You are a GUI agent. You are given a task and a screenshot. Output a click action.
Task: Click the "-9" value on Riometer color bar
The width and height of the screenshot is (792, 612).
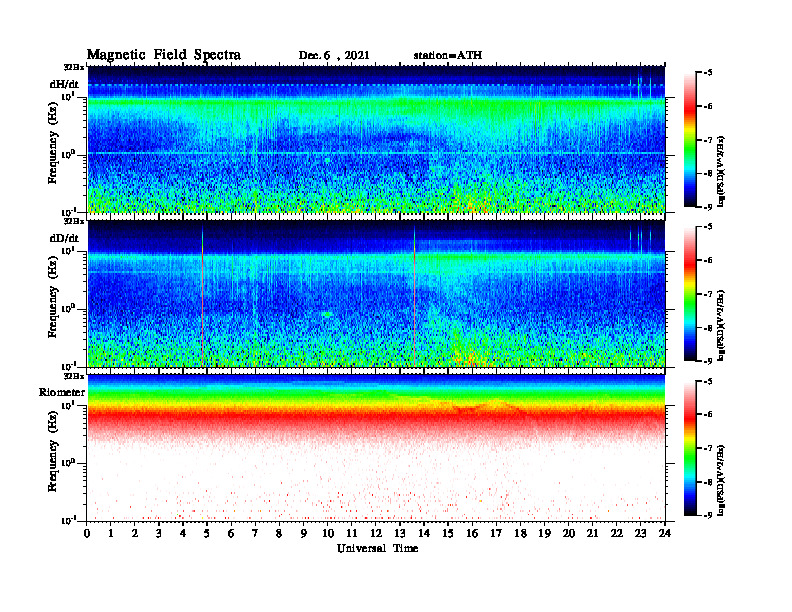[x=707, y=515]
